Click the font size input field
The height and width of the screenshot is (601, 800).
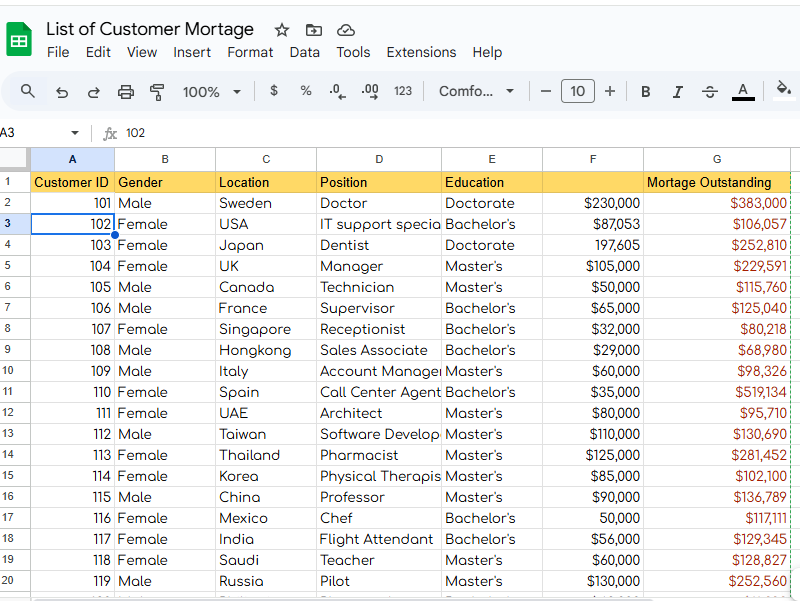(578, 92)
